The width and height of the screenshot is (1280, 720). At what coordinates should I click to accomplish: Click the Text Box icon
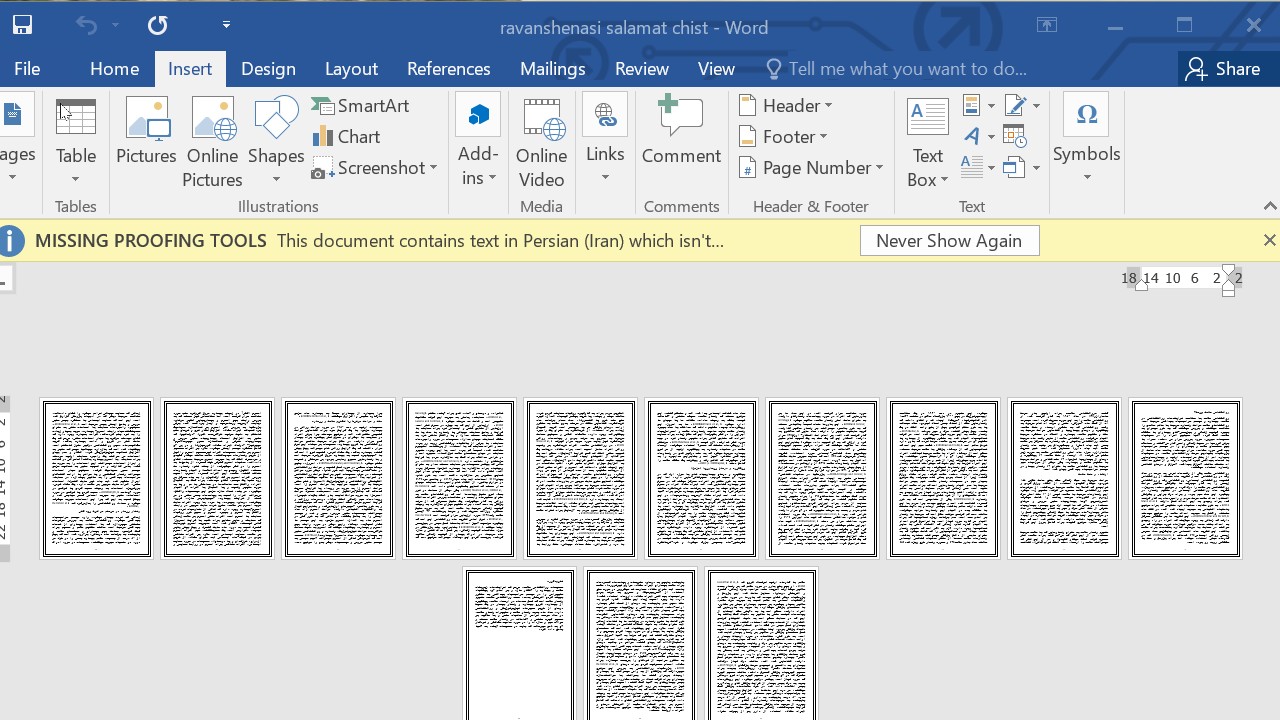click(x=928, y=118)
